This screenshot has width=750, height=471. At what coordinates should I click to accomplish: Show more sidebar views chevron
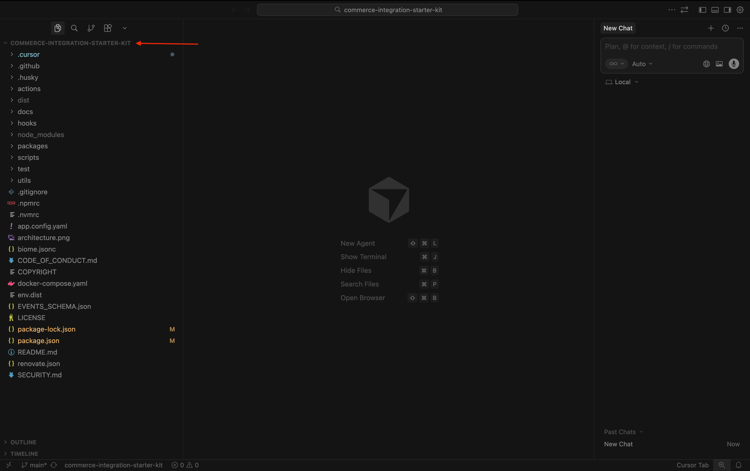point(124,28)
